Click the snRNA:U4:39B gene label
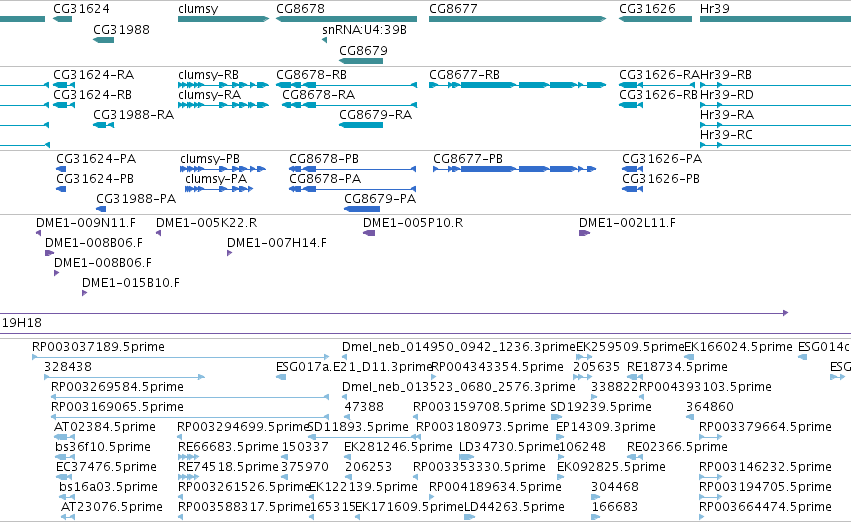The image size is (851, 522). tap(364, 30)
